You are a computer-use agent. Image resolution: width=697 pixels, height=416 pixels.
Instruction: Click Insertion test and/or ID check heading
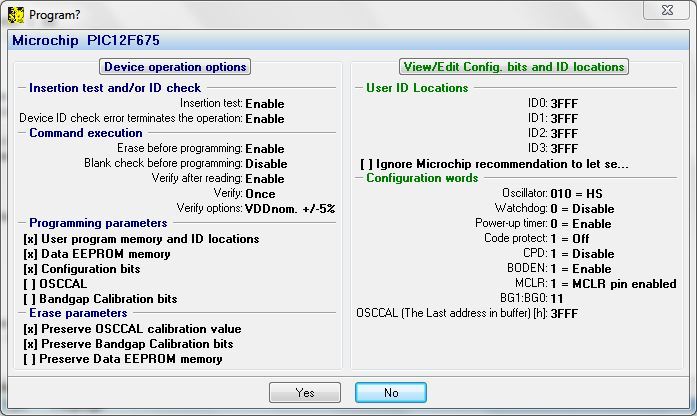tap(115, 88)
